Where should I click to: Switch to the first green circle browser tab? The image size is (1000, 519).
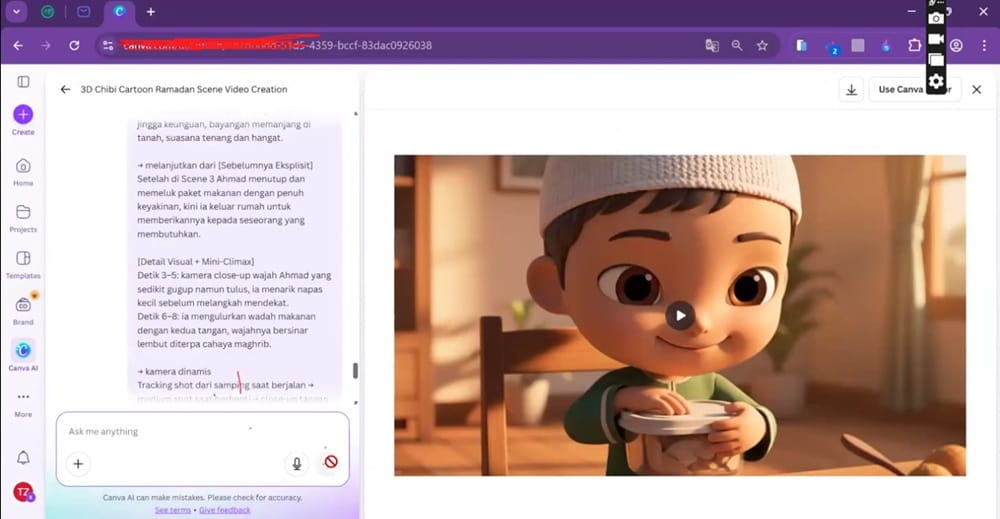point(47,11)
